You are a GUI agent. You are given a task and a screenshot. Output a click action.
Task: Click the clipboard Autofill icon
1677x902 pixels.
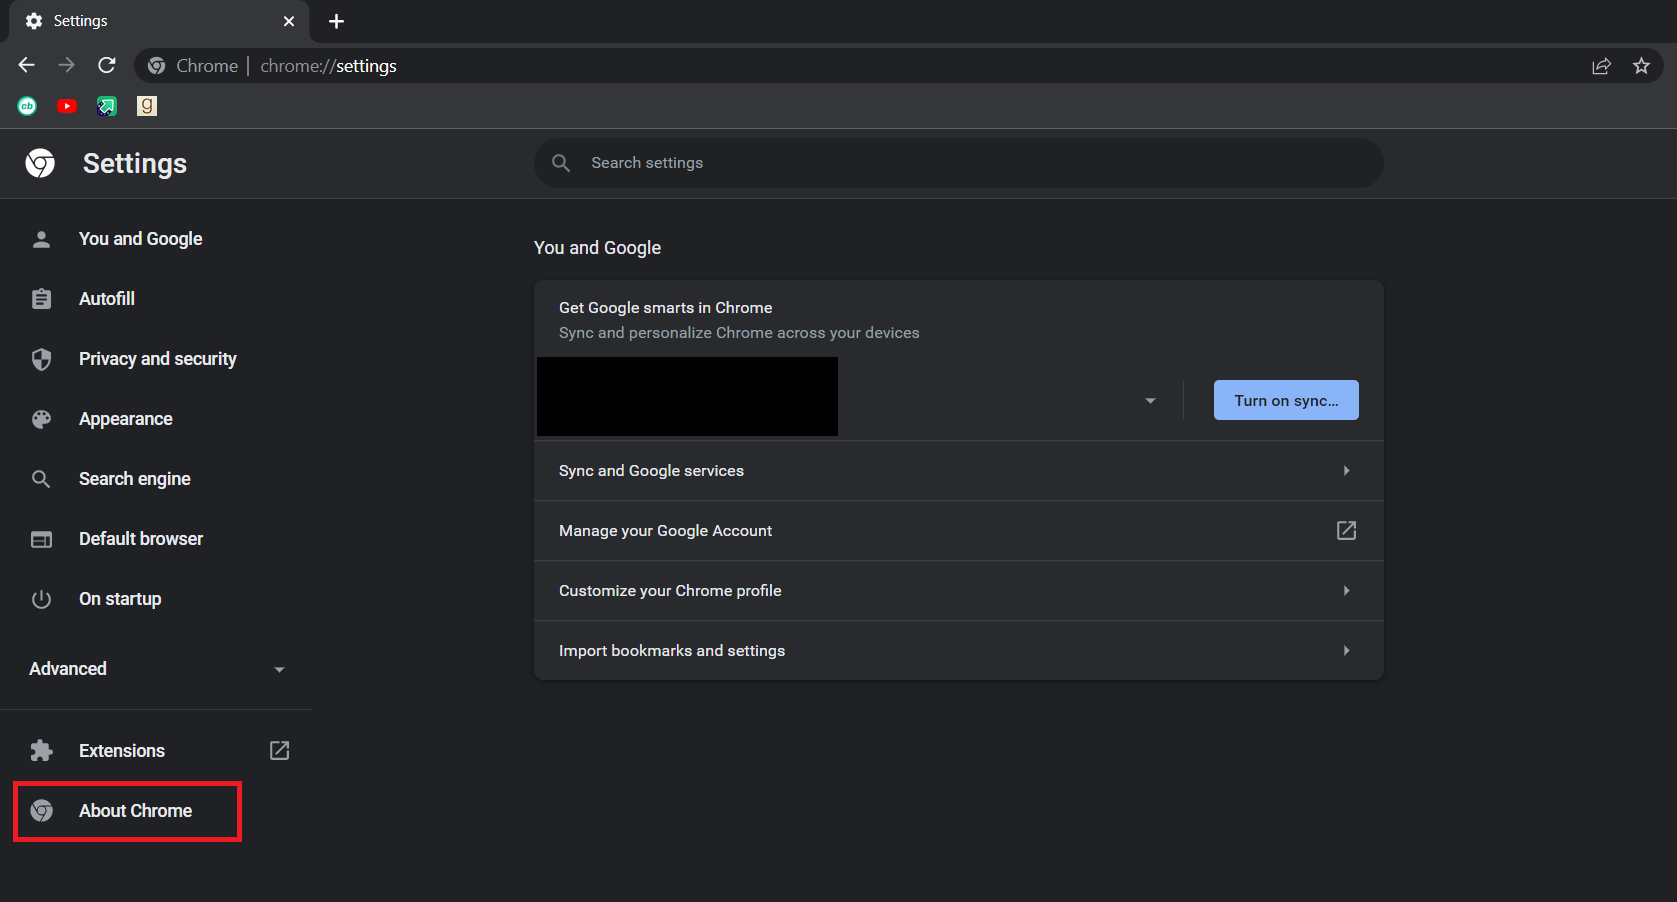[41, 299]
